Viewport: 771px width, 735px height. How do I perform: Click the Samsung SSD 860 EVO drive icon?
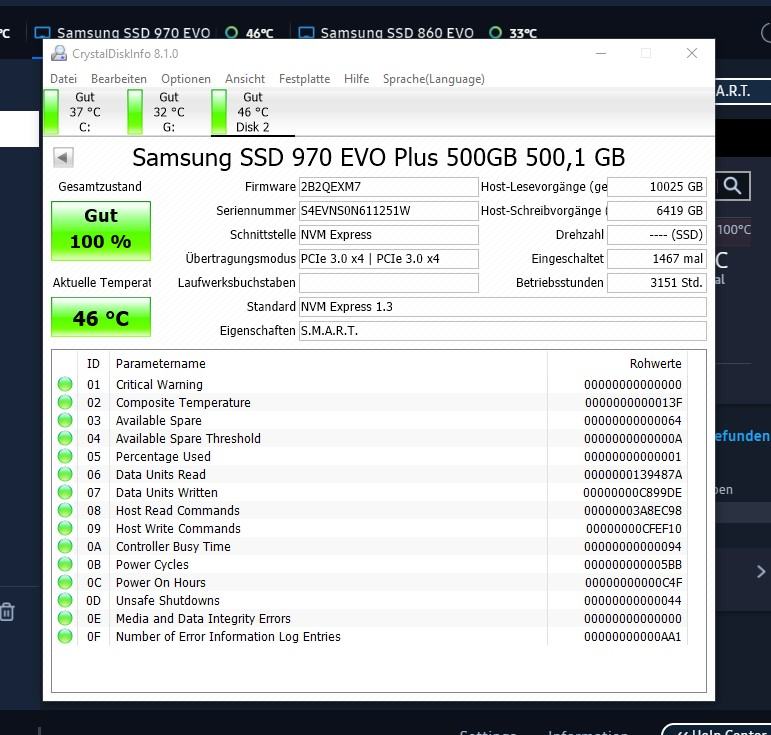pos(306,33)
